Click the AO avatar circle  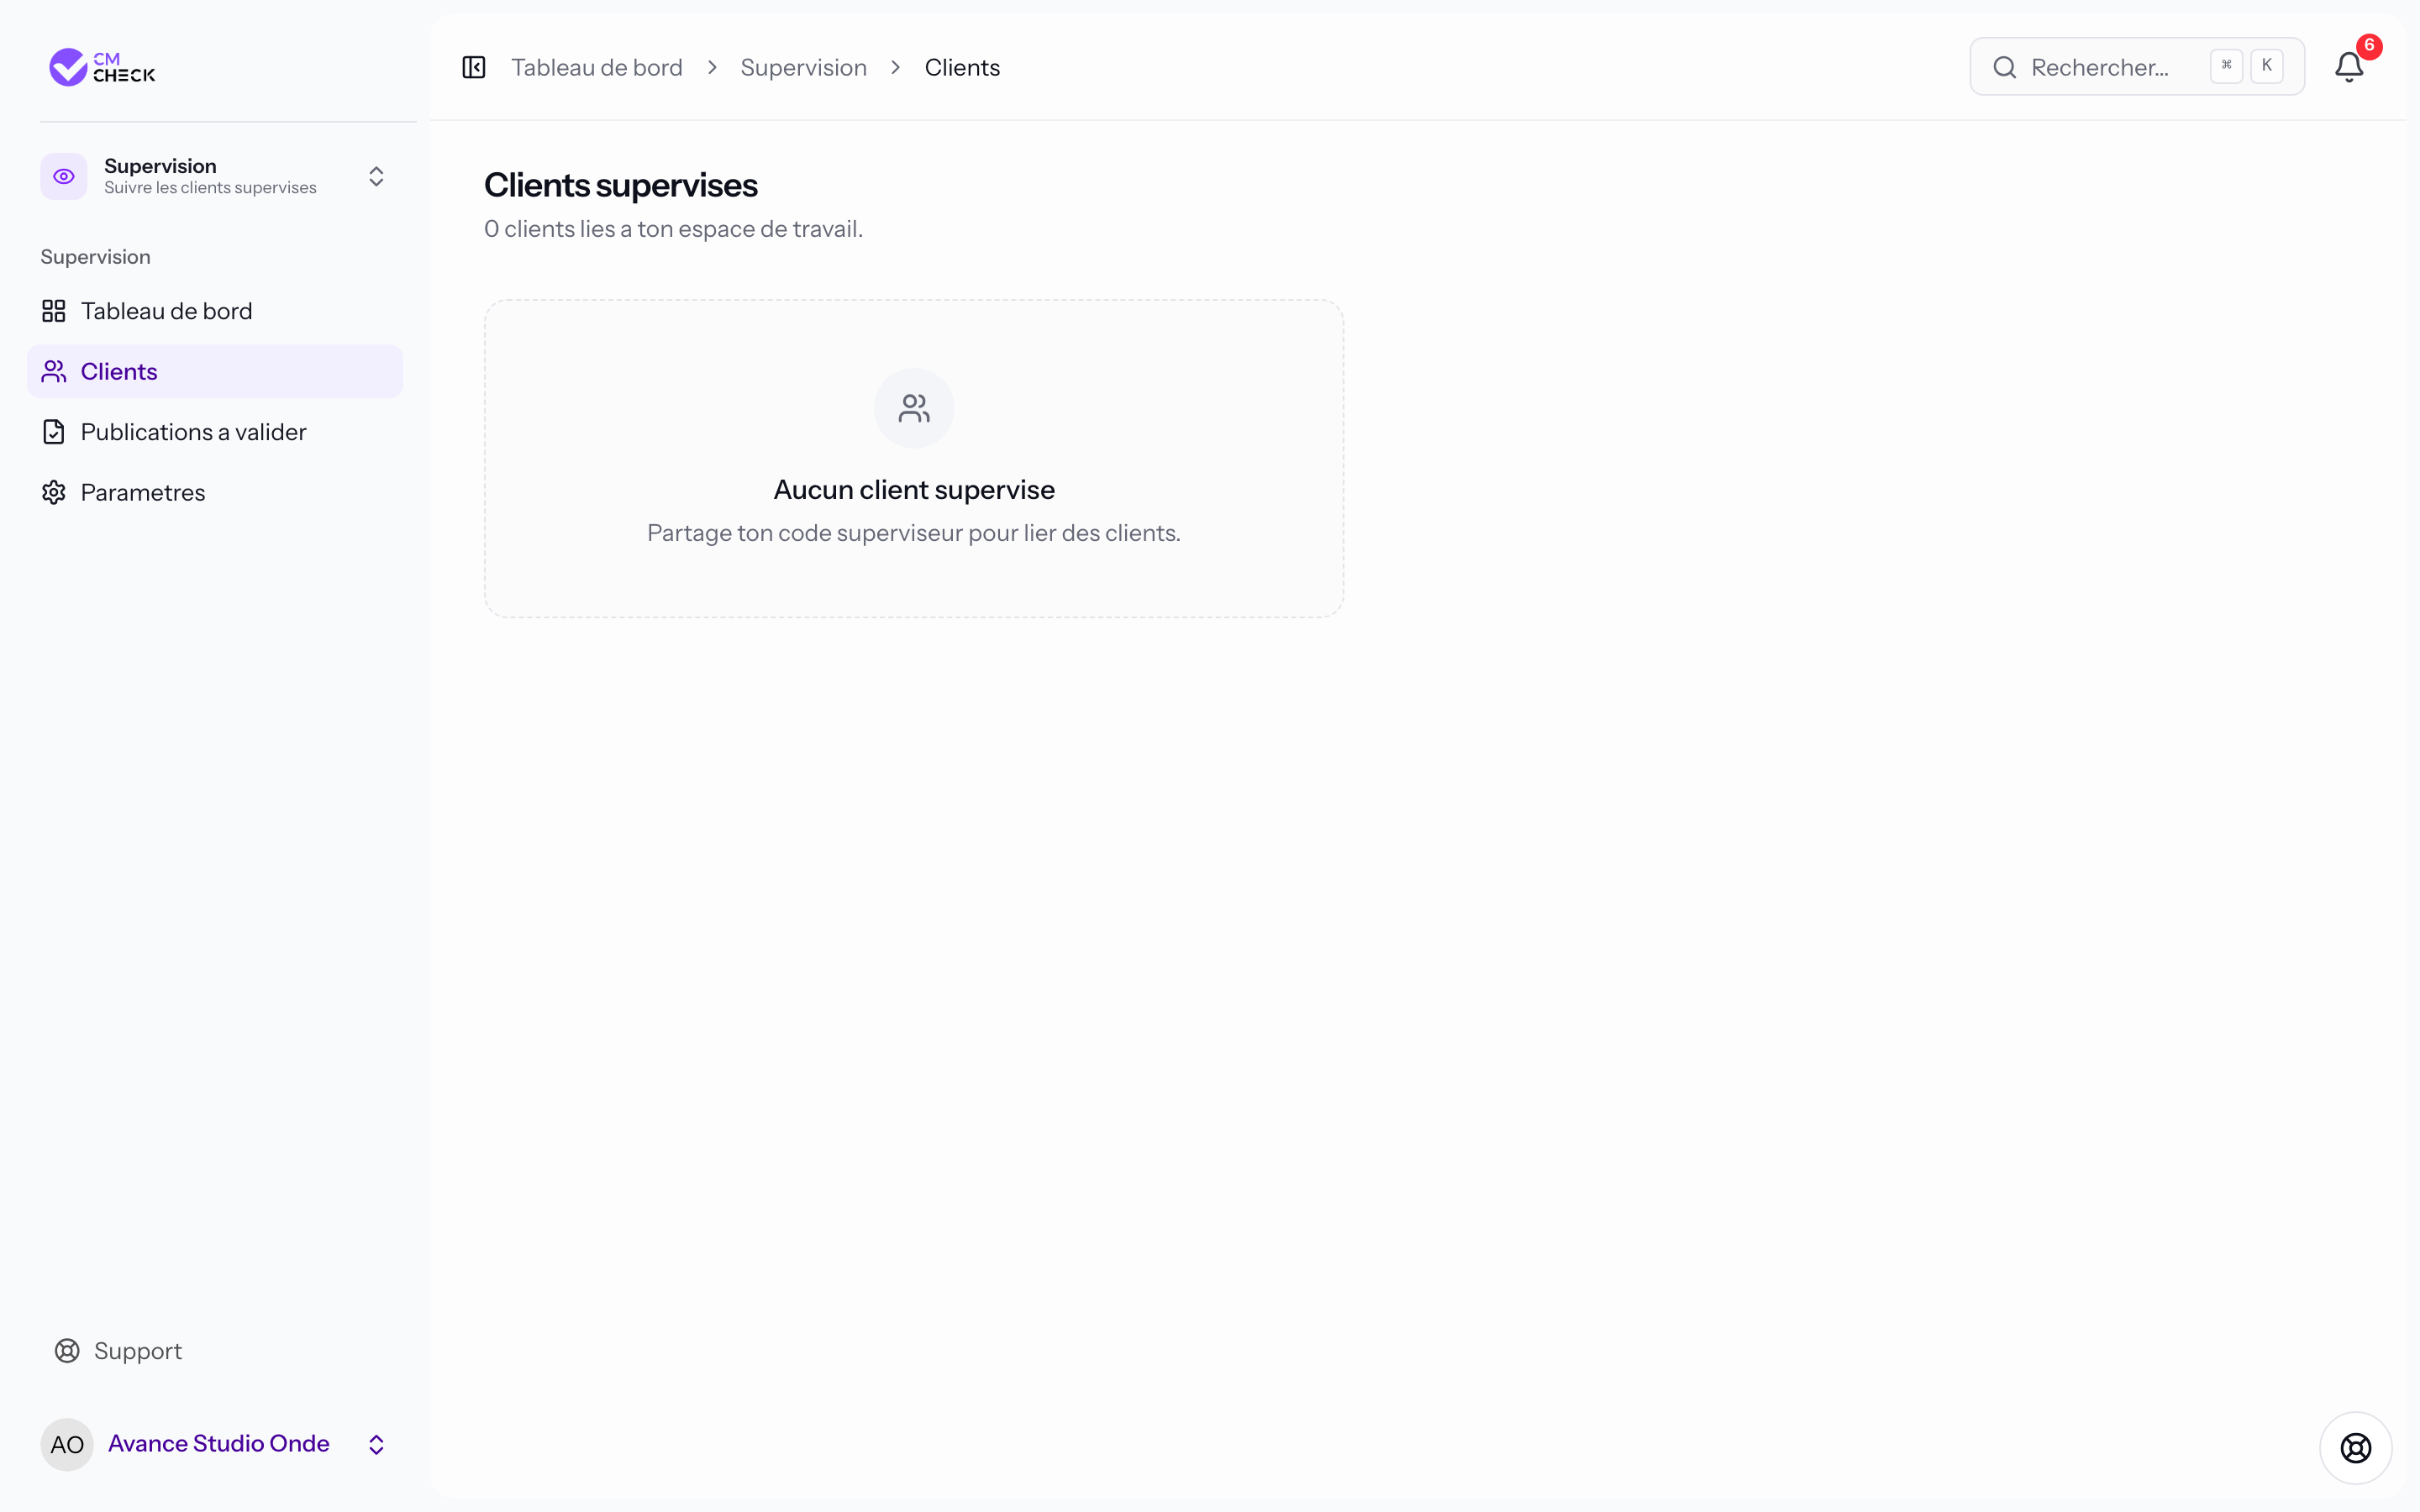(x=67, y=1444)
